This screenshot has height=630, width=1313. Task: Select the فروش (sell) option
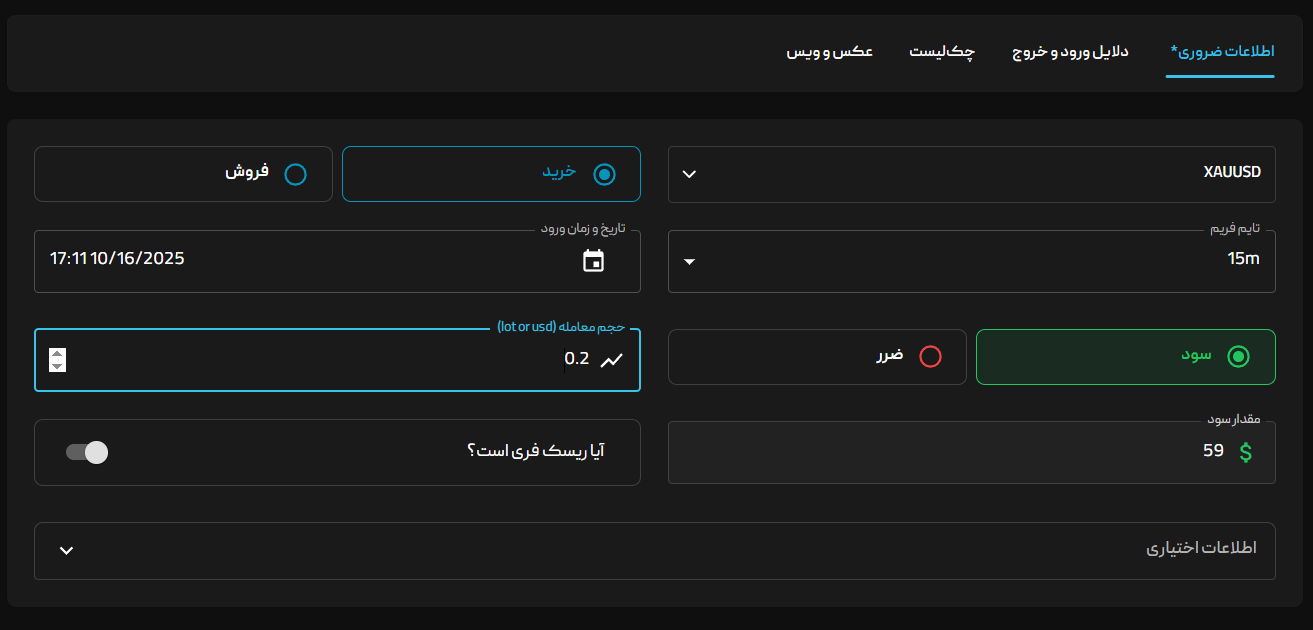tap(295, 173)
